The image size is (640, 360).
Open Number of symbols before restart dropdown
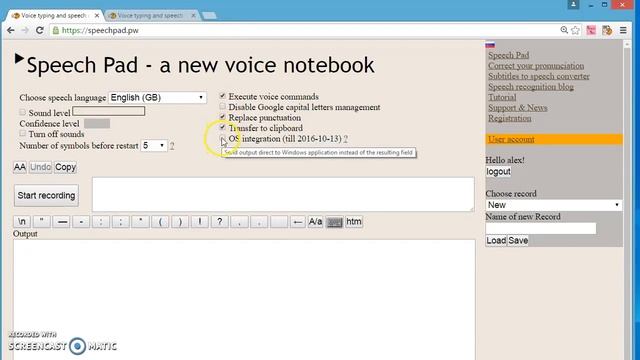pyautogui.click(x=154, y=145)
